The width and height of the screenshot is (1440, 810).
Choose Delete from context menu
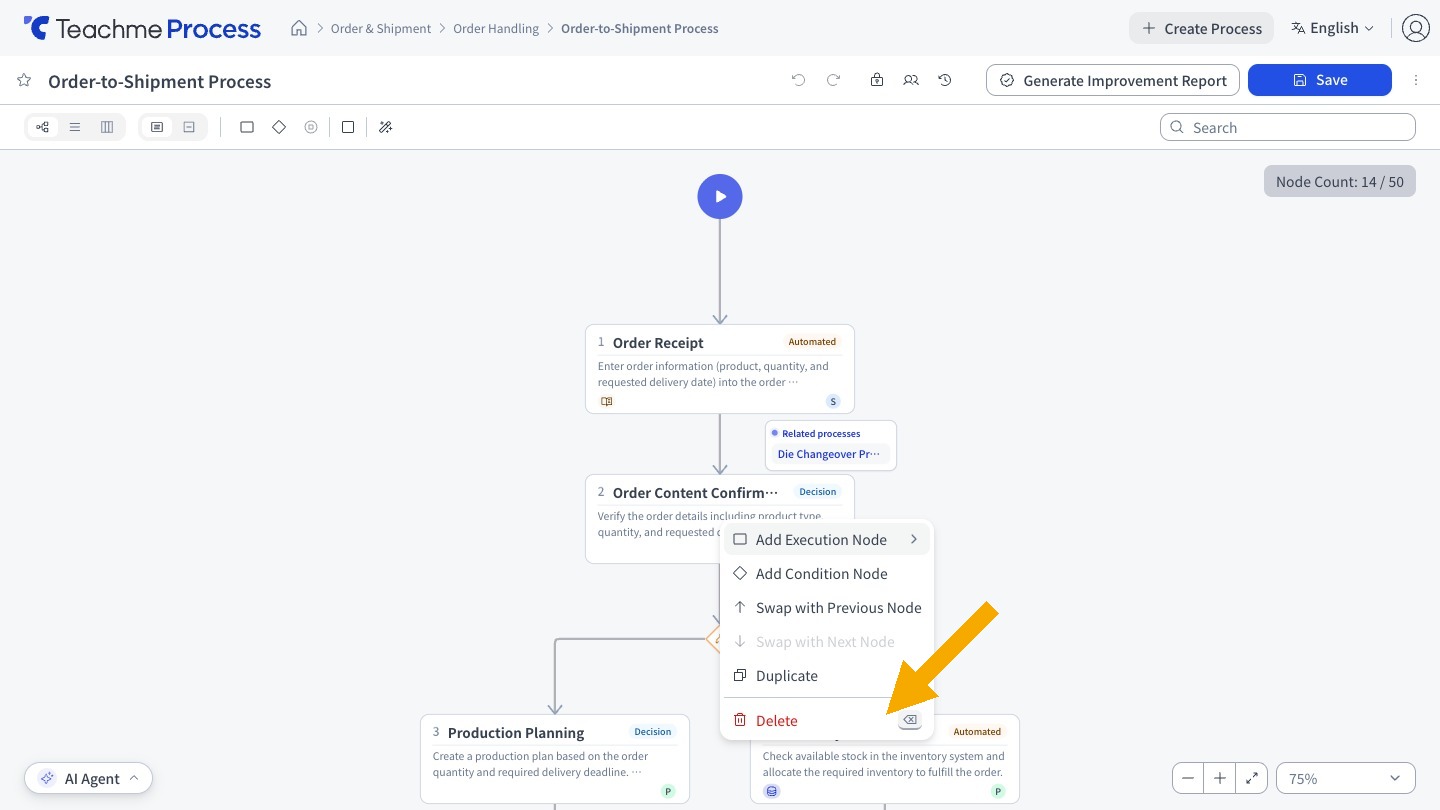pos(827,720)
